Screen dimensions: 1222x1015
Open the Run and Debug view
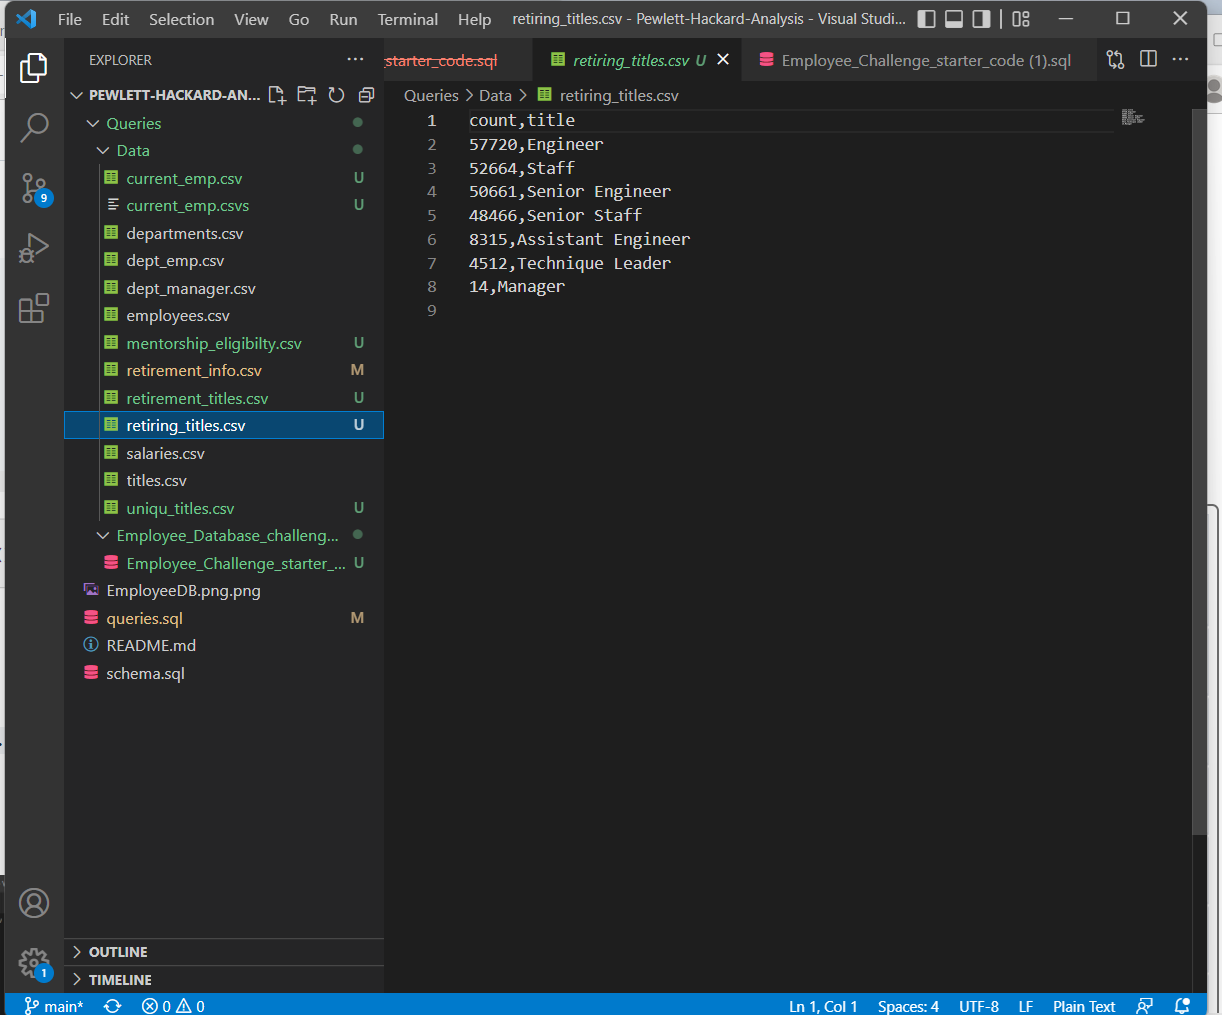point(34,247)
